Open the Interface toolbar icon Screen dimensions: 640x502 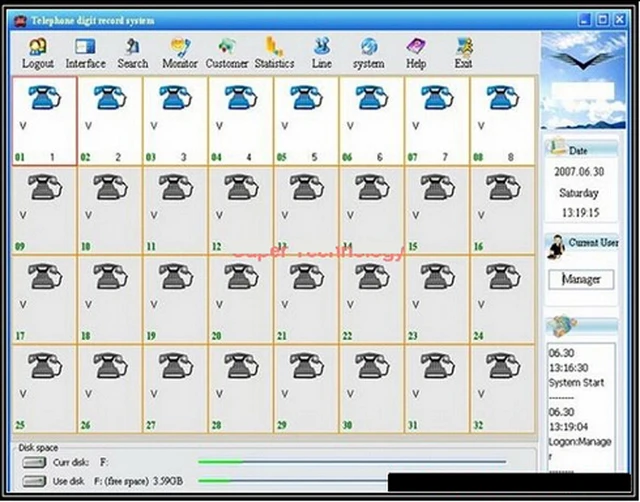click(85, 47)
